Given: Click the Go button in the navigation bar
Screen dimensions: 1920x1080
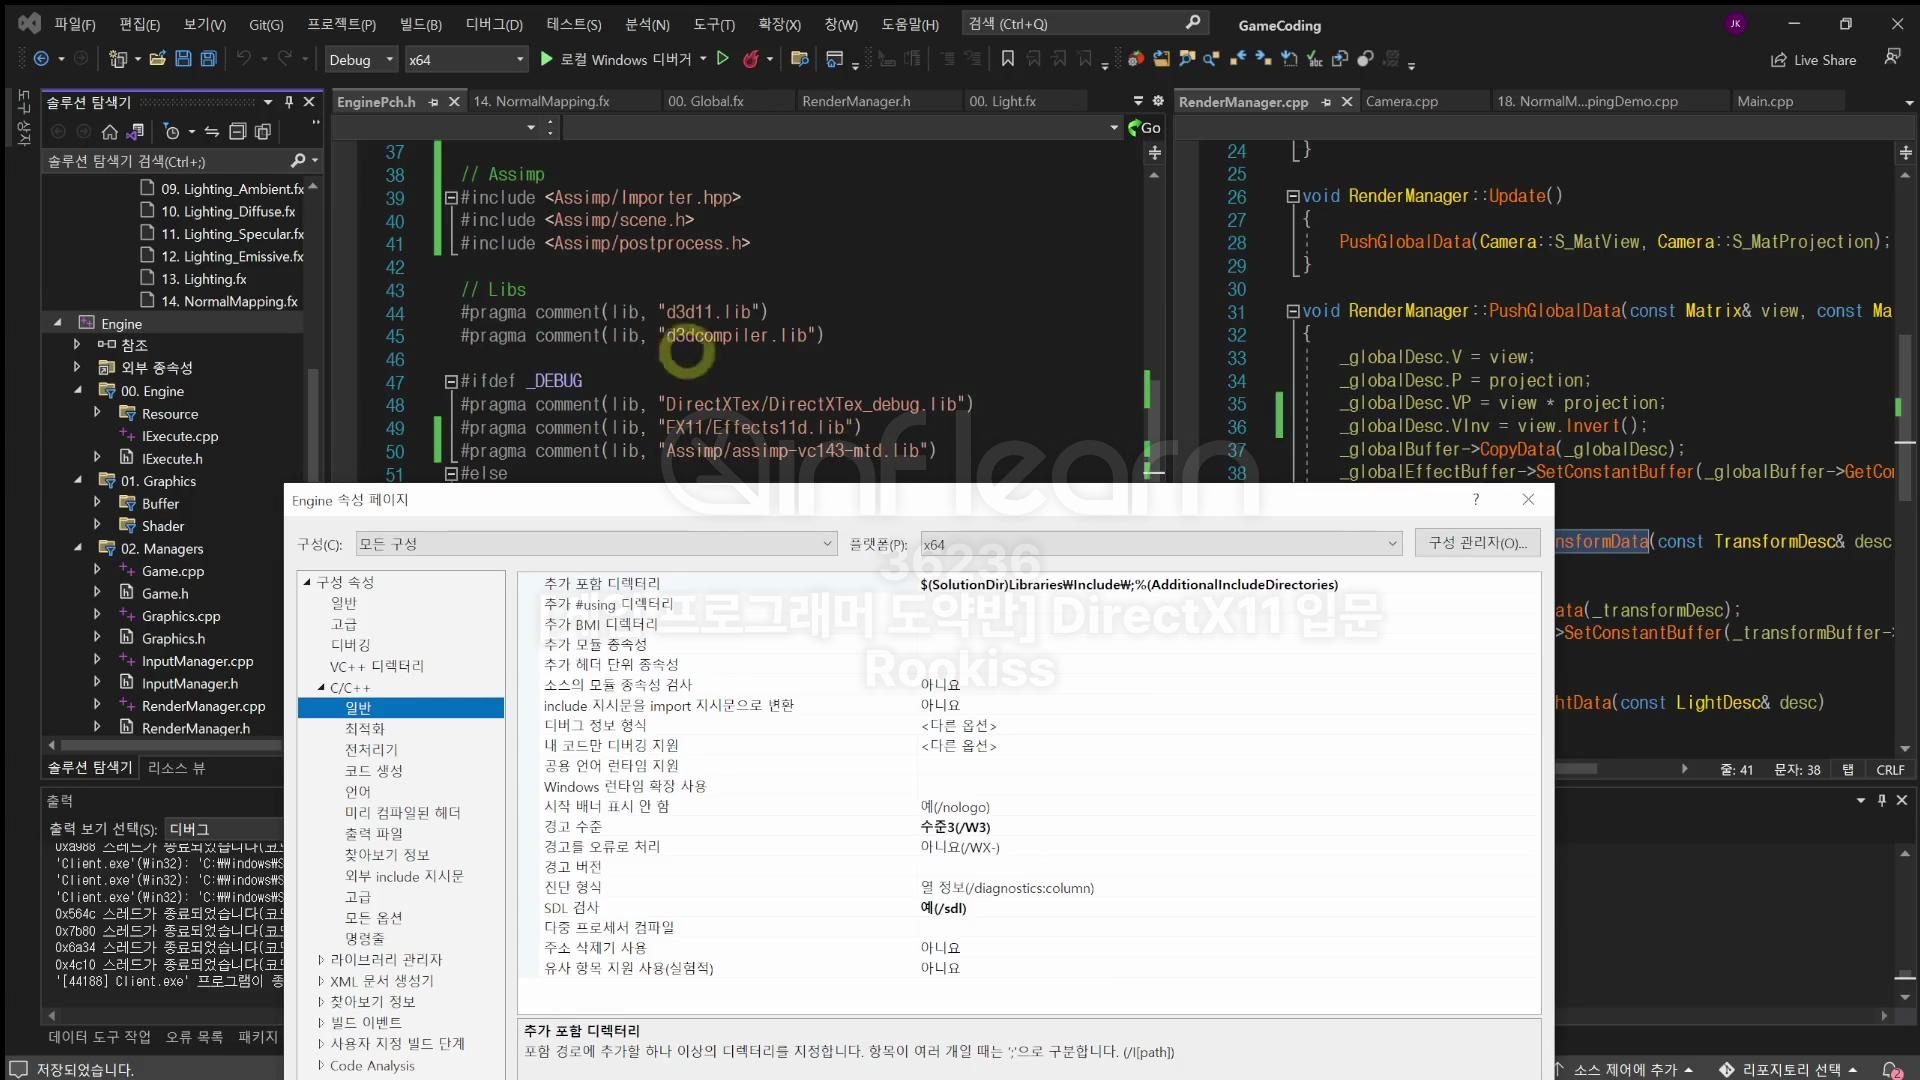Looking at the screenshot, I should coord(1145,127).
